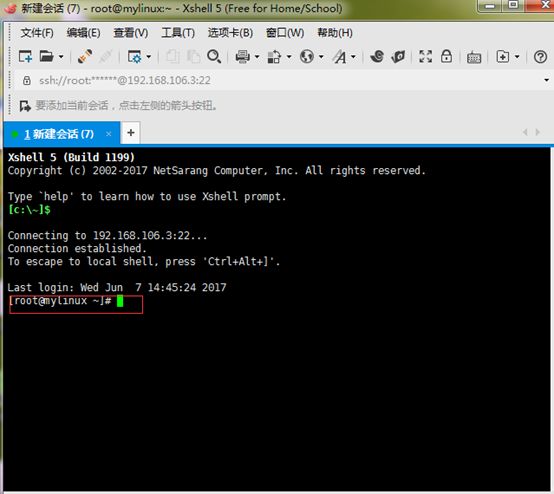Image resolution: width=554 pixels, height=494 pixels.
Task: Open the 帮助(H) menu
Action: [x=335, y=33]
